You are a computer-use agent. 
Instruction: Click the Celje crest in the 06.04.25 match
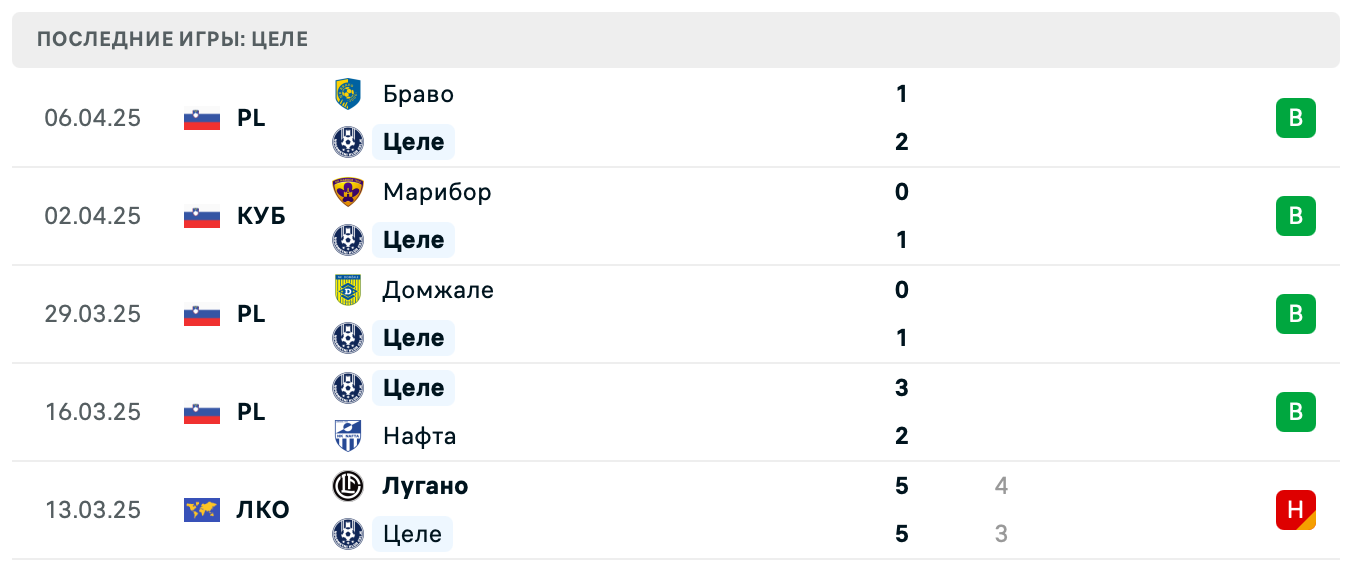(347, 142)
